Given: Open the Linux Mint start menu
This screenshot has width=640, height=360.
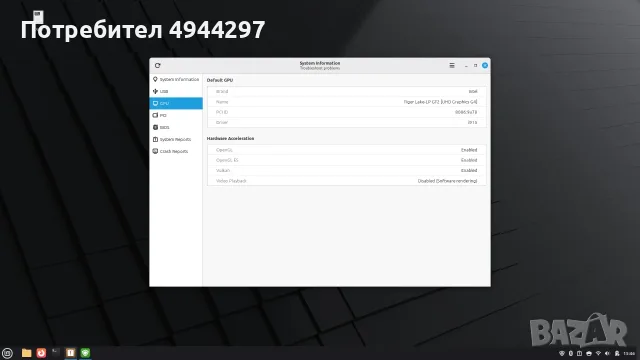Looking at the screenshot, I should pyautogui.click(x=7, y=353).
